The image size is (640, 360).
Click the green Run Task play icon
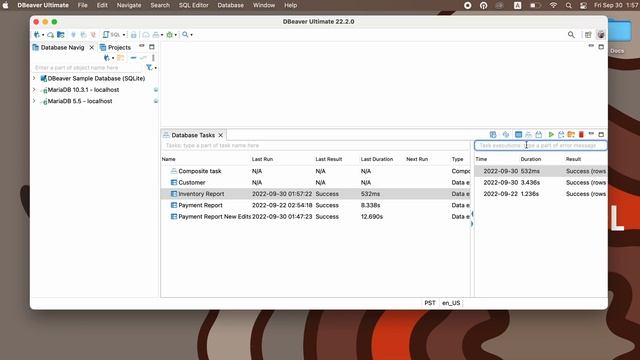[x=551, y=135]
